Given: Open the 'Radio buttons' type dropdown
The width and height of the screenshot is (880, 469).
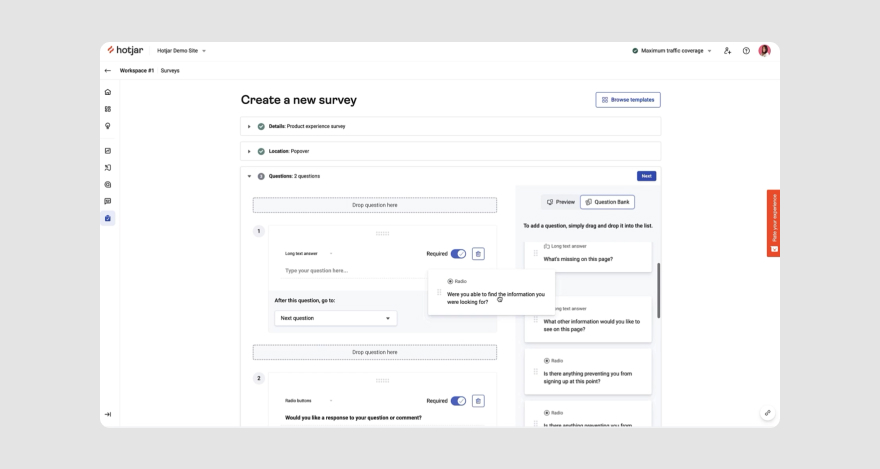Looking at the screenshot, I should [x=309, y=401].
